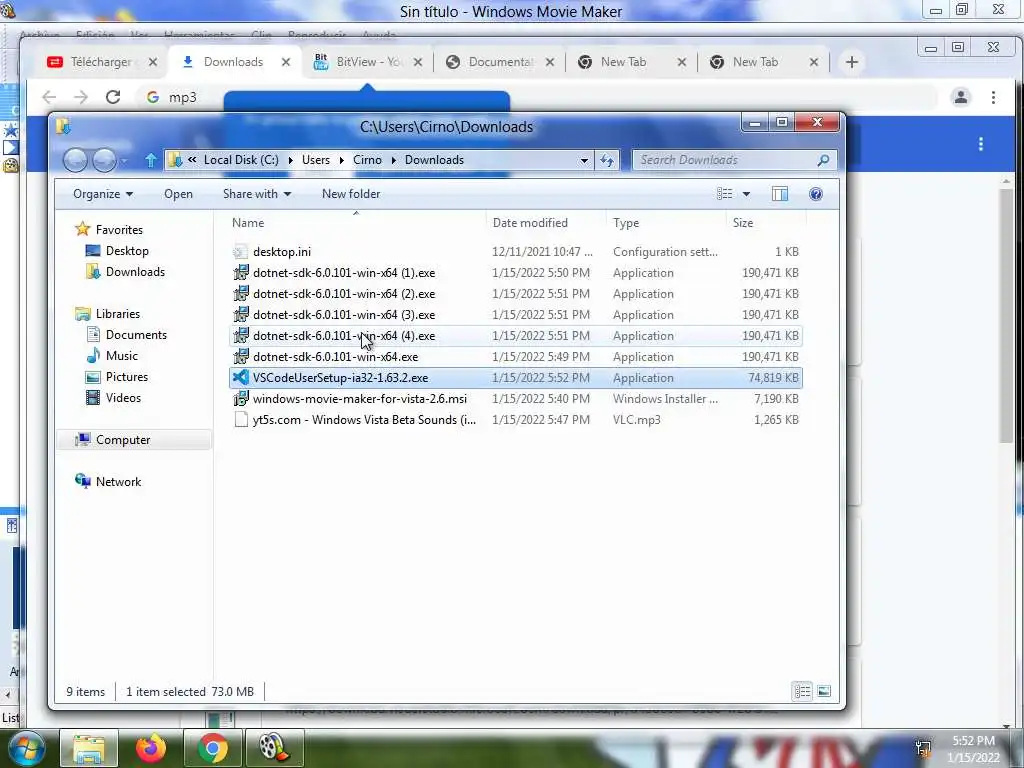Click the breadcrumb overflow chevrons
The image size is (1024, 768).
pos(192,160)
